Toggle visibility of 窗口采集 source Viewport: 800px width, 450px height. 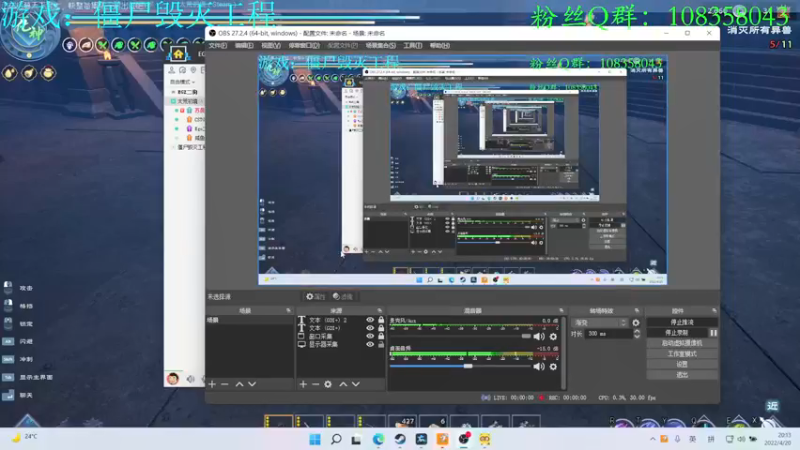370,336
